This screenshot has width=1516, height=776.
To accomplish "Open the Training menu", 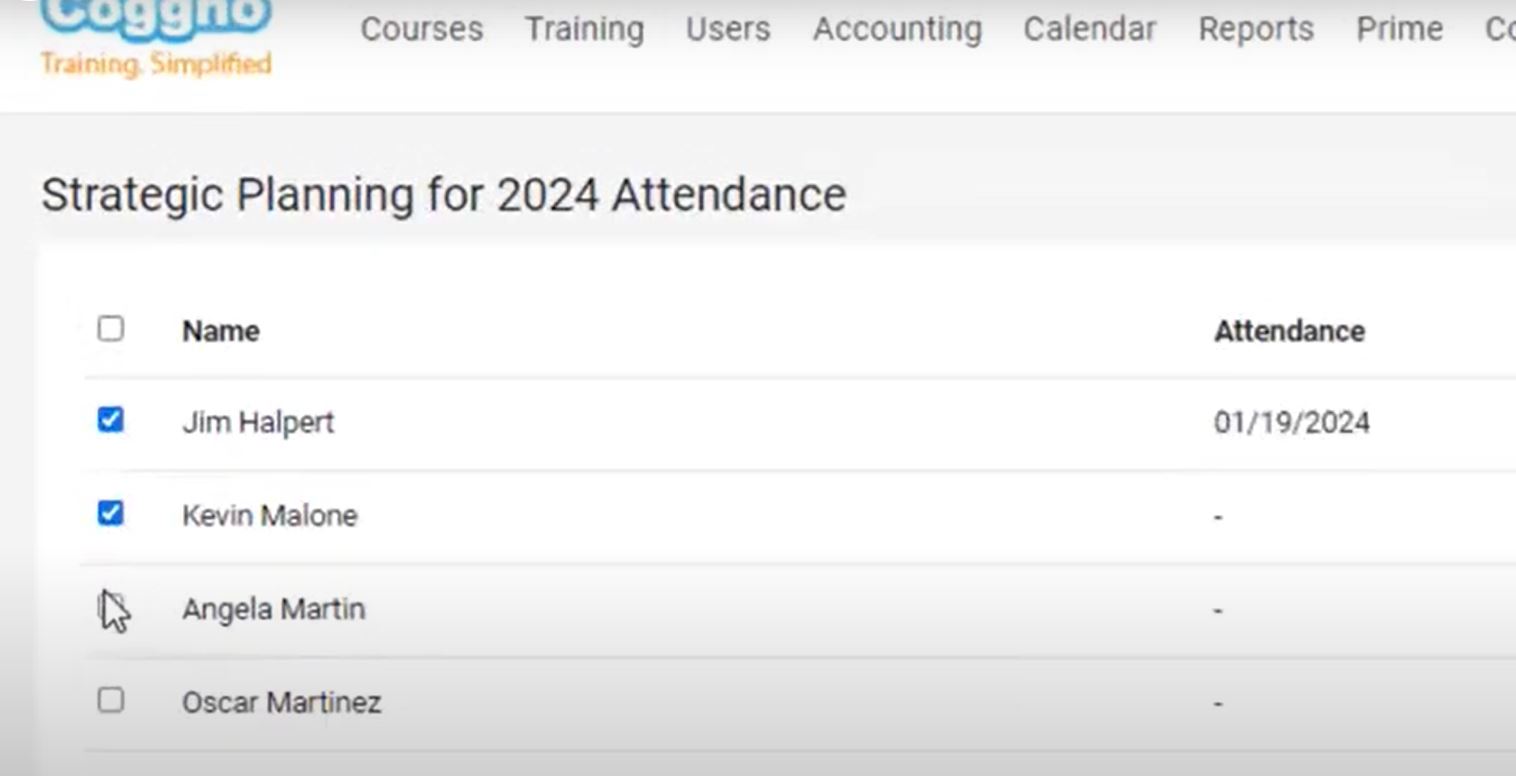I will coord(584,30).
